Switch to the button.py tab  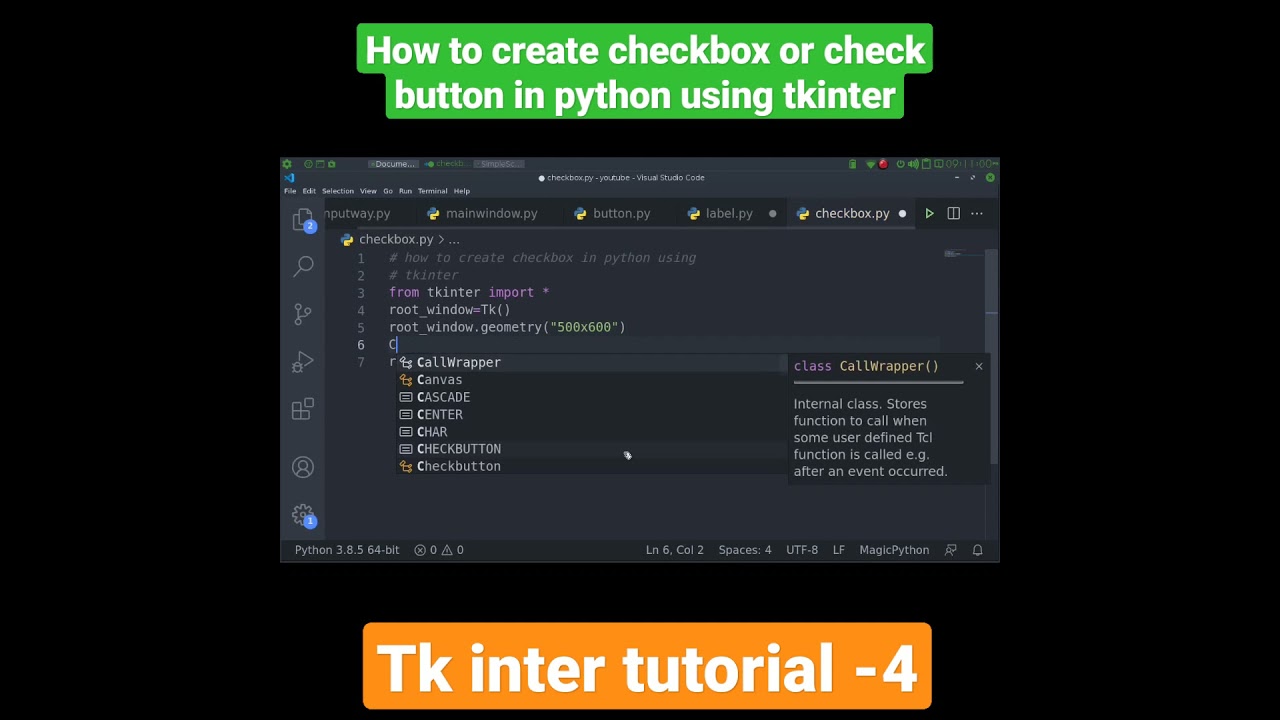(x=613, y=213)
